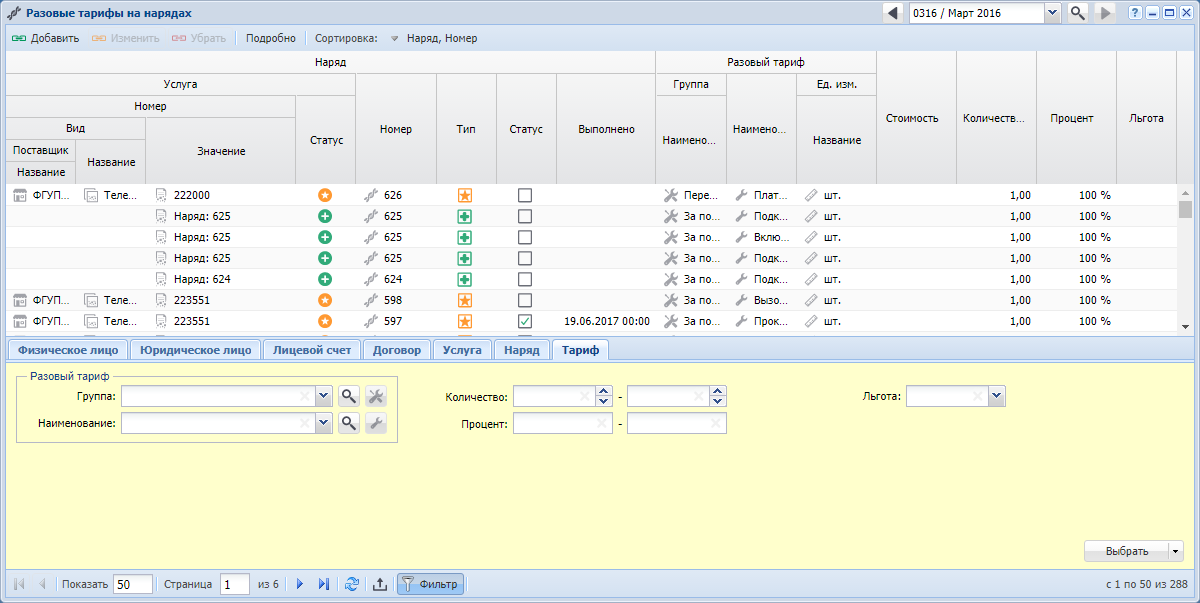Toggle the checkbox in the Подкл… row below Вклю…
The height and width of the screenshot is (603, 1200).
[525, 258]
